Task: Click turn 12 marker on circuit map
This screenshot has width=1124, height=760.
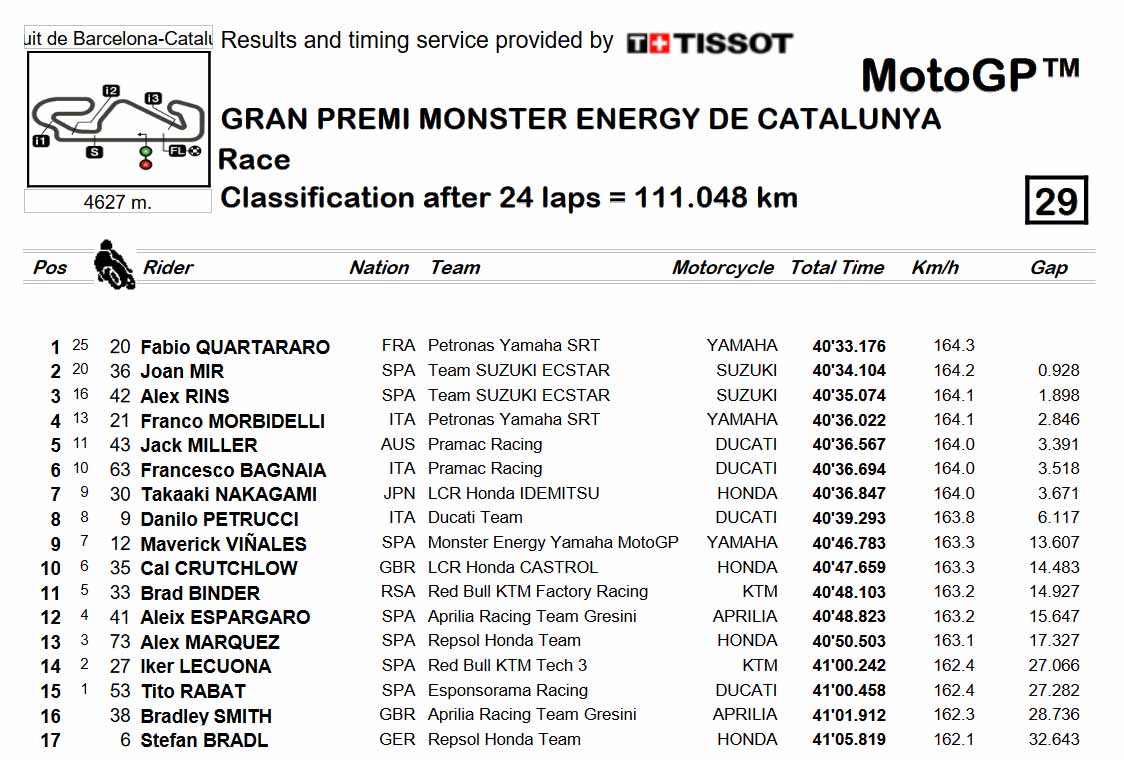Action: point(110,90)
